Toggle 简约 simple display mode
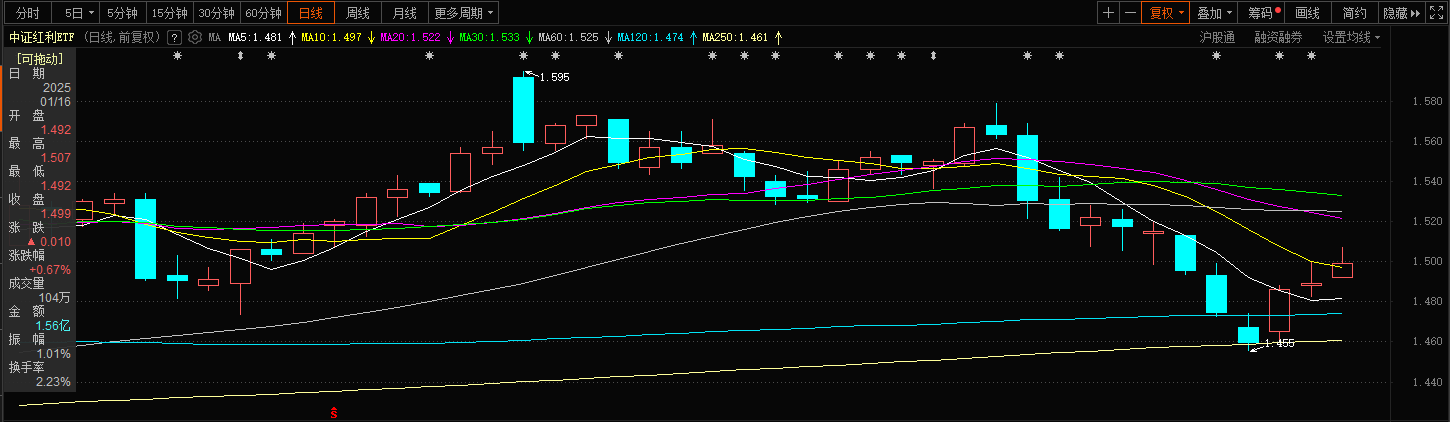The height and width of the screenshot is (422, 1450). [x=1354, y=13]
